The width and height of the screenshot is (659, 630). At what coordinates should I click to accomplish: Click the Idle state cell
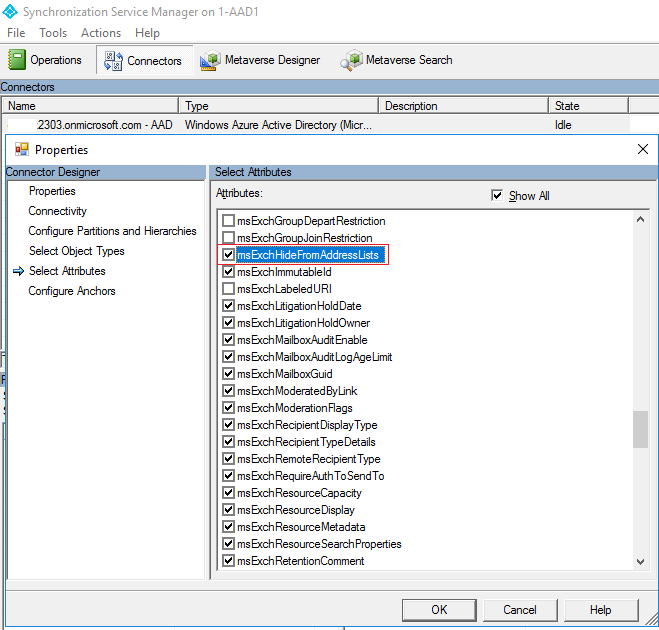coord(563,125)
